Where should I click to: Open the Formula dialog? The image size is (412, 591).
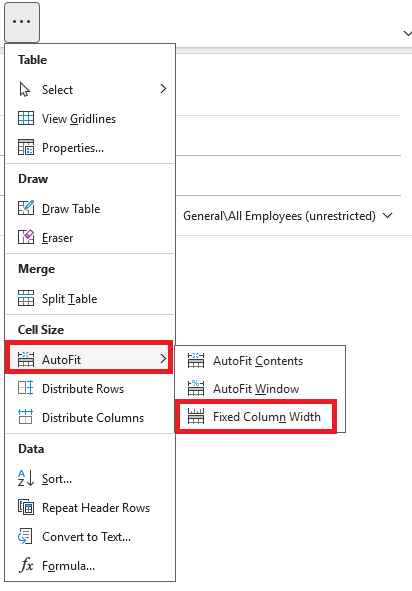[x=90, y=566]
